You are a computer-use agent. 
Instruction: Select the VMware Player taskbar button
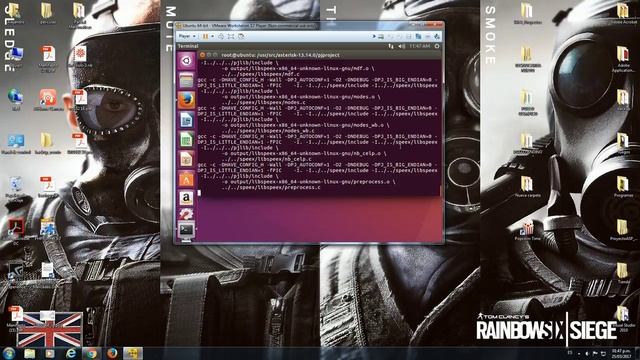[x=133, y=353]
